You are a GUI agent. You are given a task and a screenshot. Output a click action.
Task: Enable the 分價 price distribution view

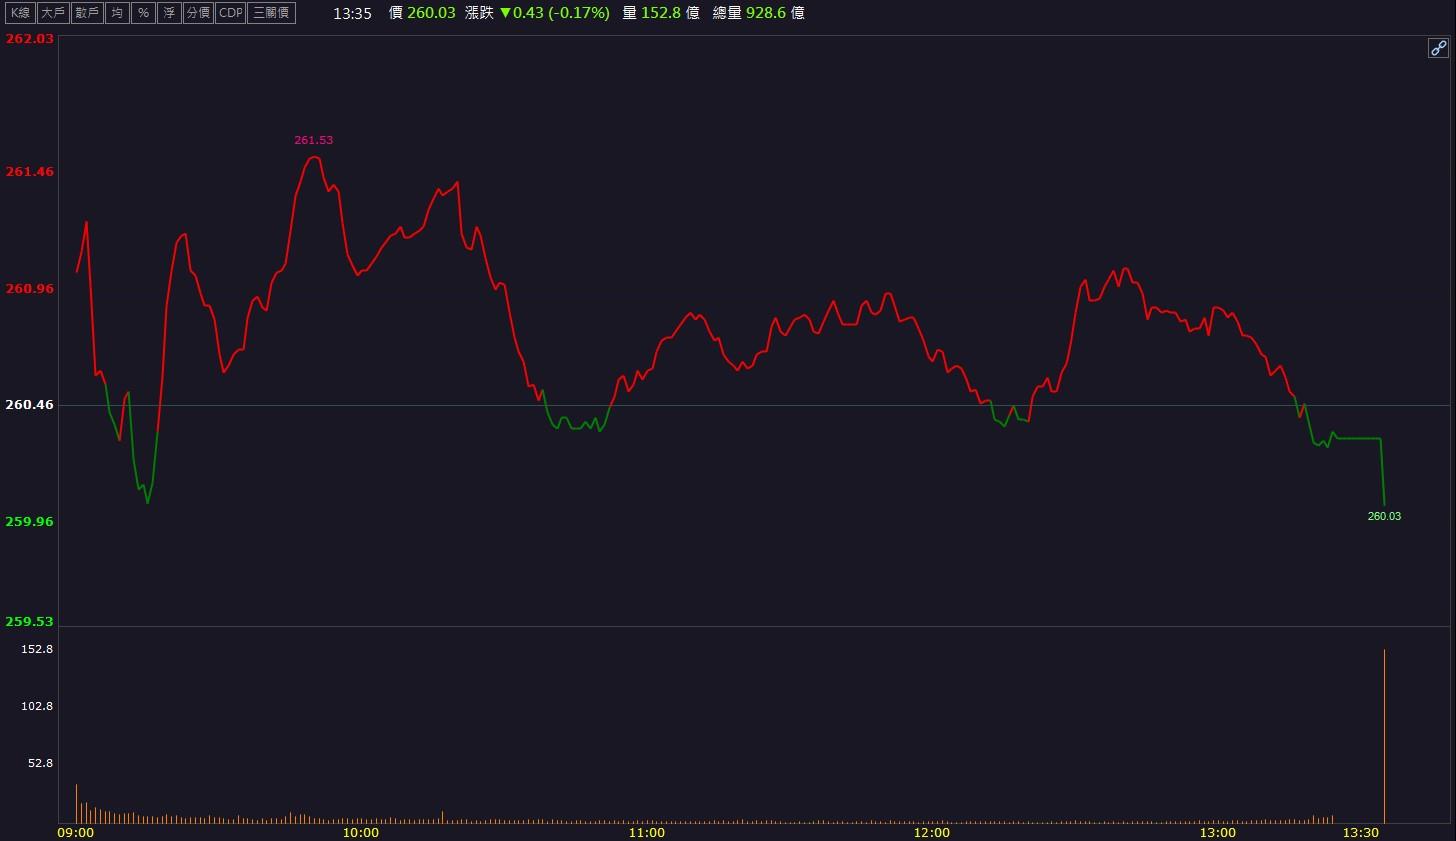pyautogui.click(x=198, y=13)
